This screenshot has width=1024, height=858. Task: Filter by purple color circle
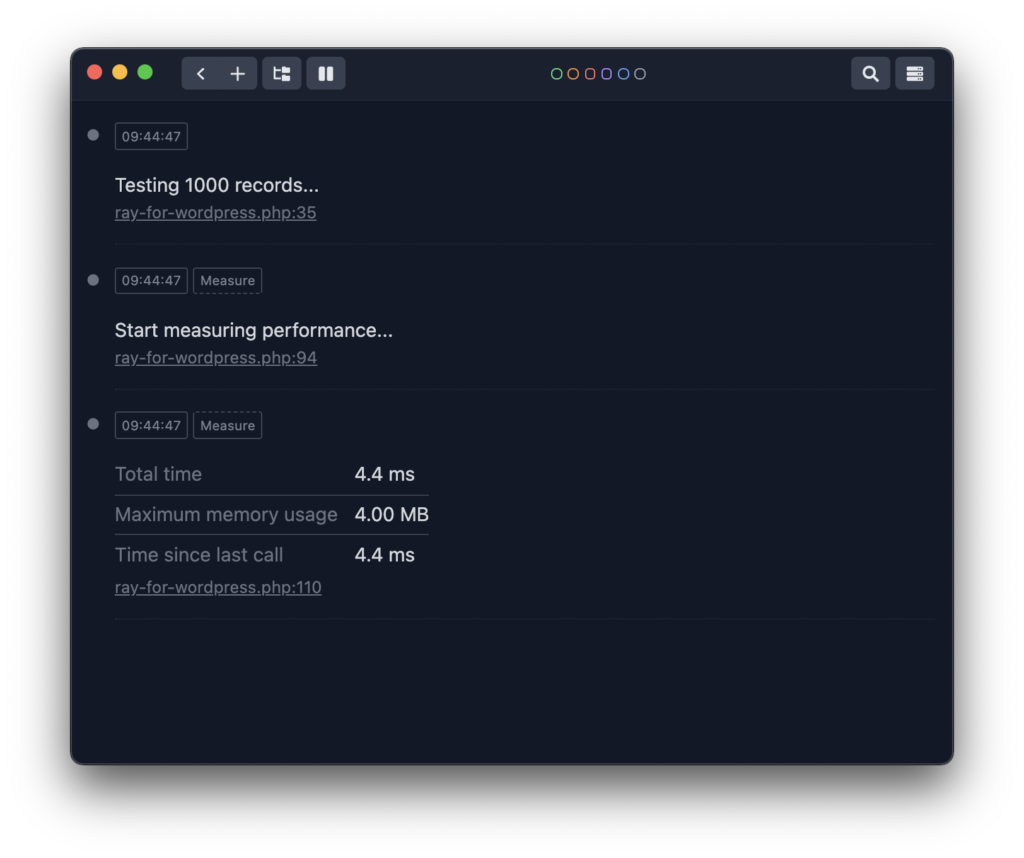606,74
